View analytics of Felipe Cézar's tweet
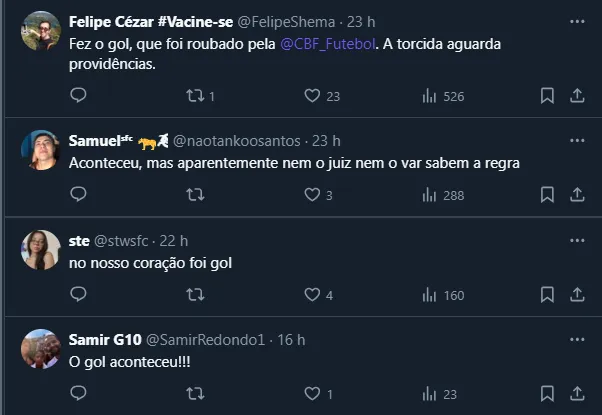The image size is (602, 415). click(430, 96)
